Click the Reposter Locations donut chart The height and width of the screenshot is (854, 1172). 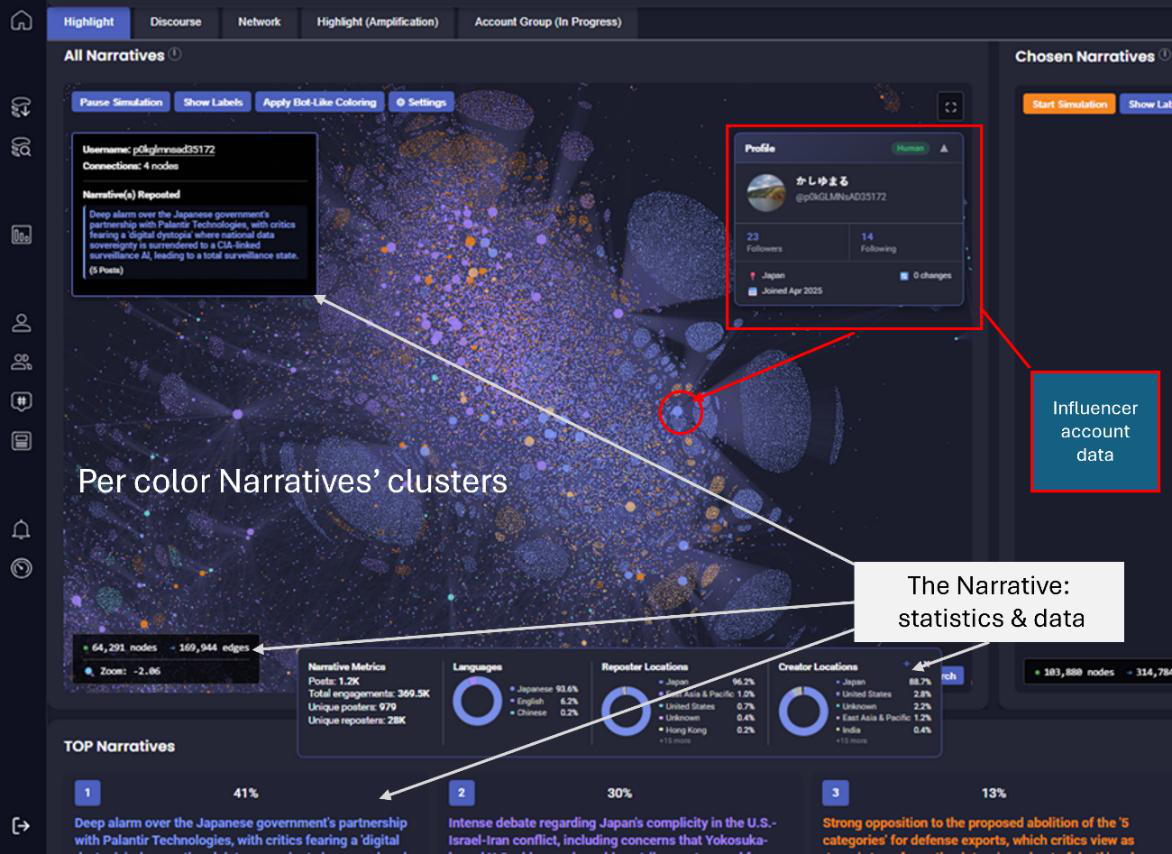click(x=626, y=711)
